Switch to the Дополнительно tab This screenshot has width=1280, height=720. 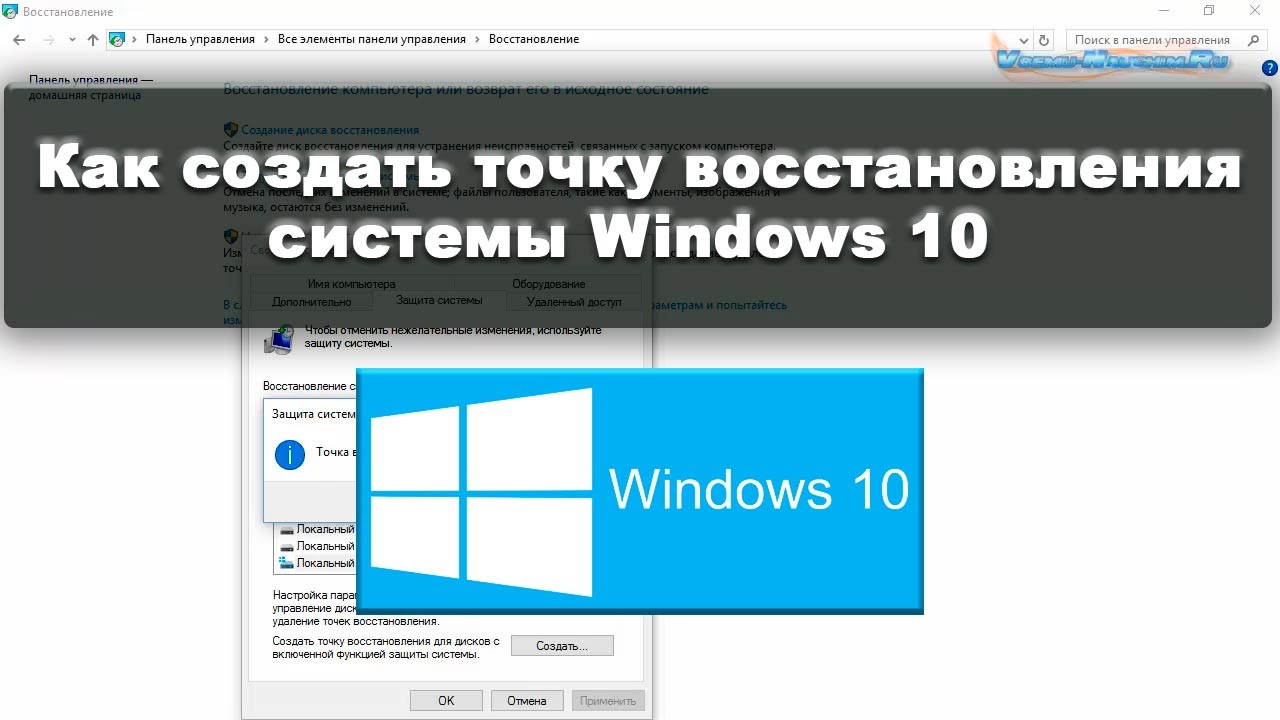pos(312,301)
